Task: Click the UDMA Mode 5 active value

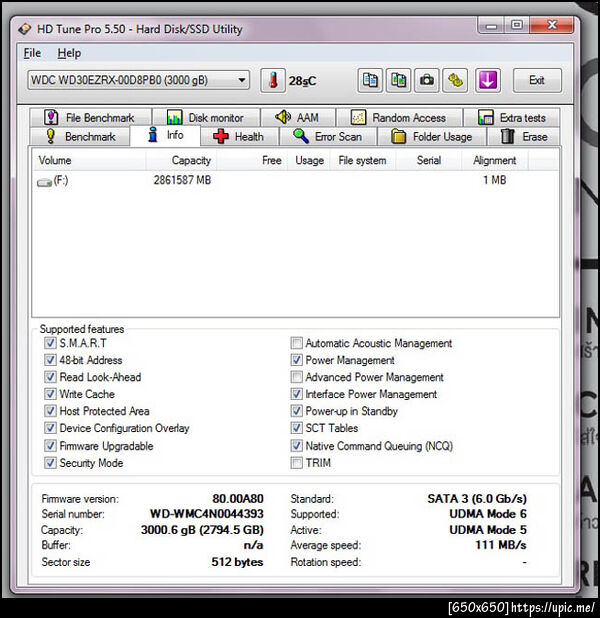Action: click(488, 530)
